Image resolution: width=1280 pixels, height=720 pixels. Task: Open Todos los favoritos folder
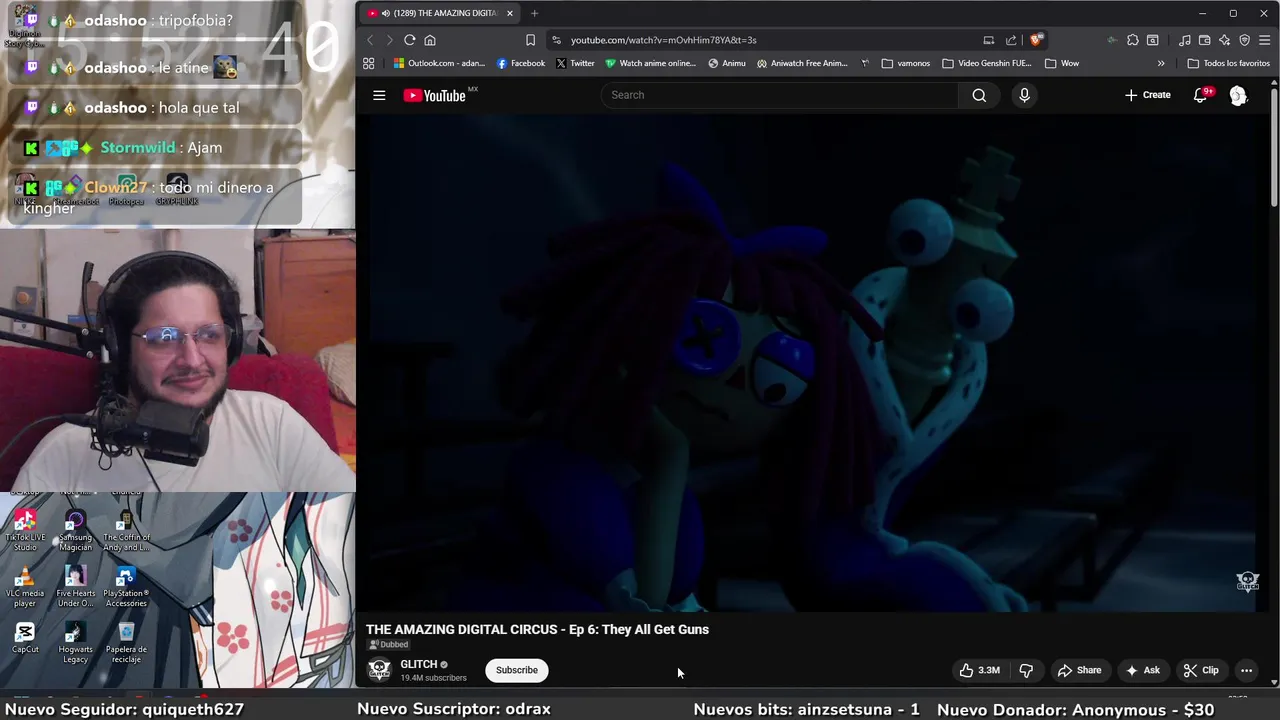pyautogui.click(x=1229, y=63)
